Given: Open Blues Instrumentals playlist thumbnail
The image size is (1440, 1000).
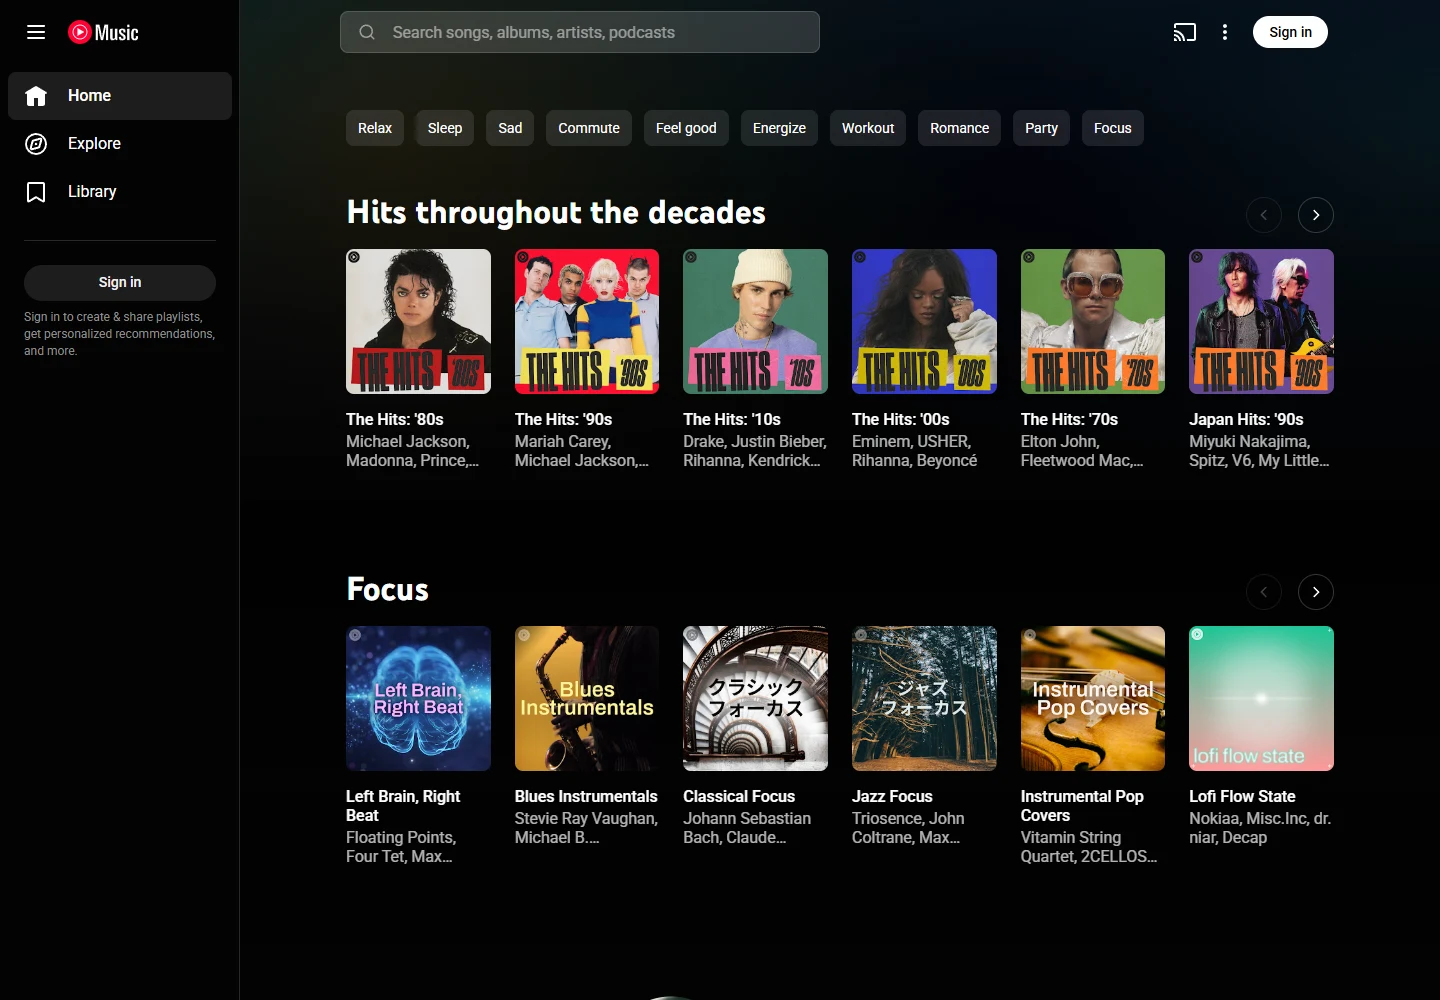Looking at the screenshot, I should [x=587, y=698].
